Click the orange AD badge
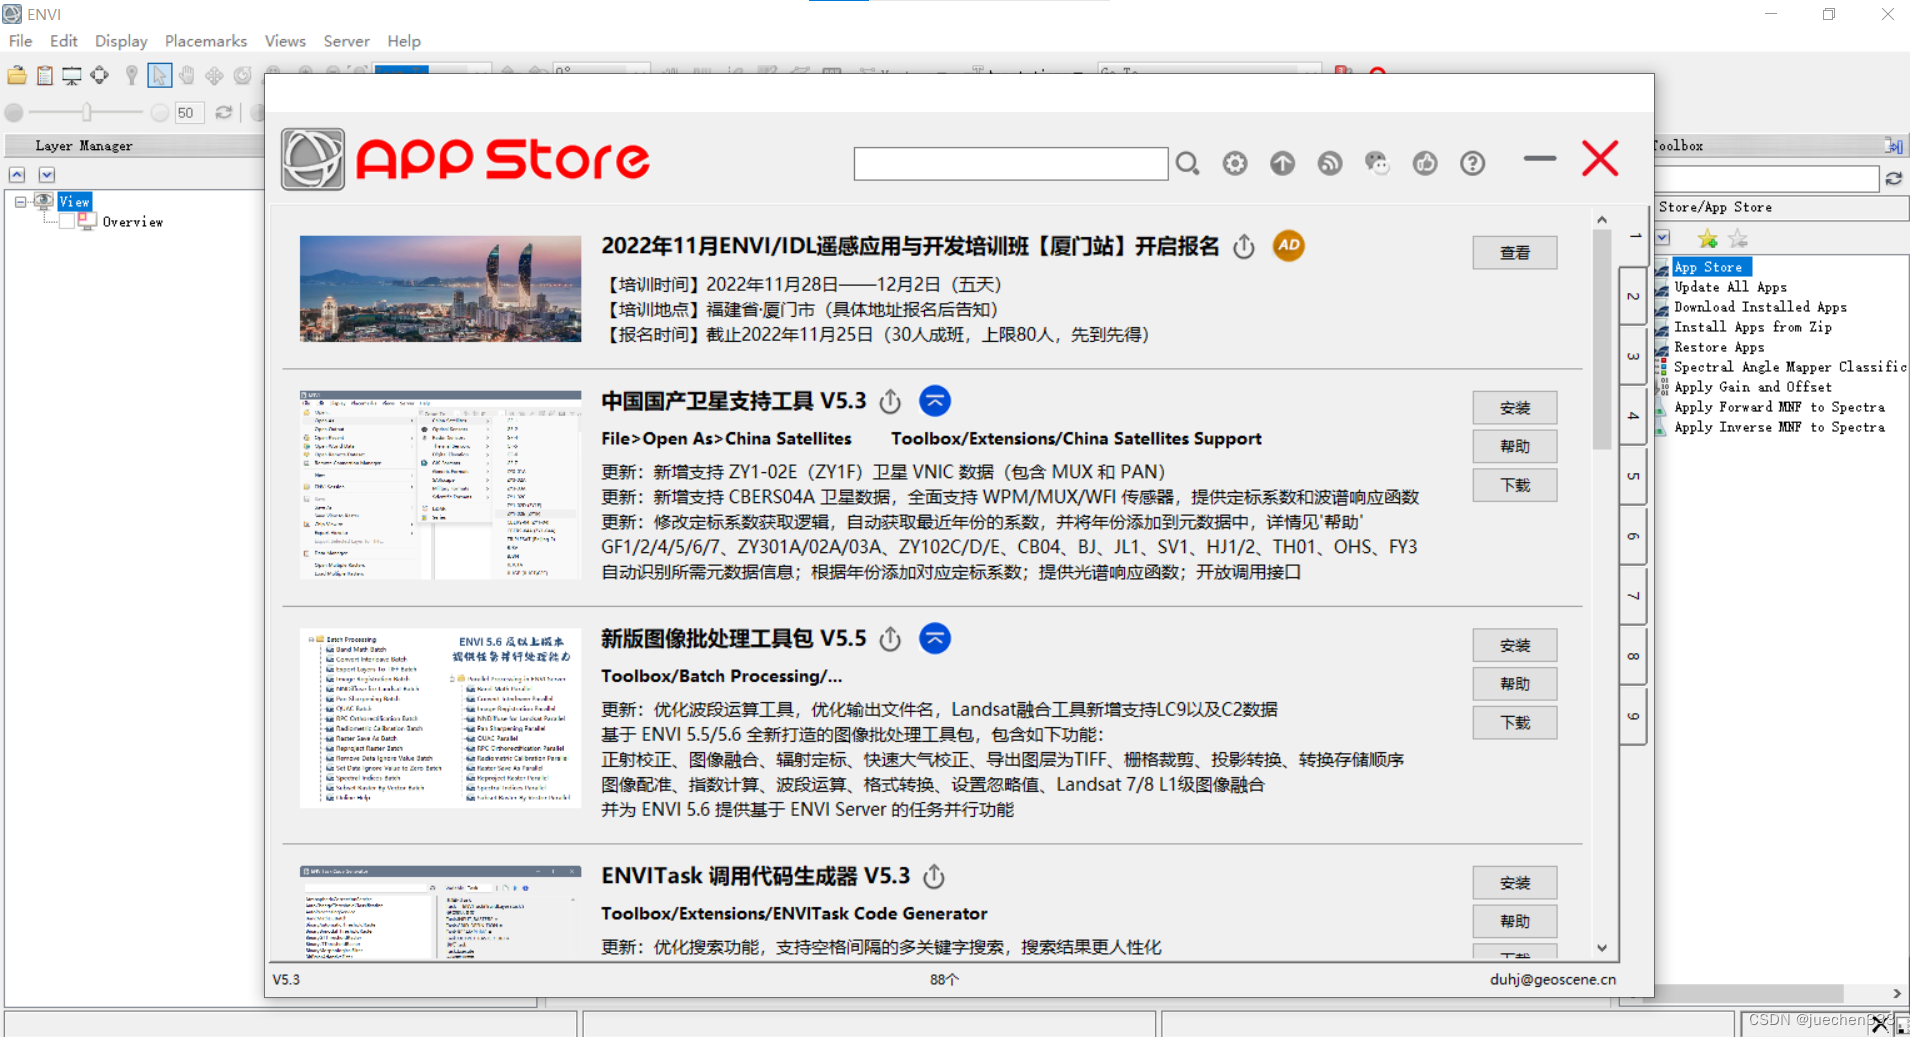Screen dimensions: 1910x1037 [x=1288, y=245]
